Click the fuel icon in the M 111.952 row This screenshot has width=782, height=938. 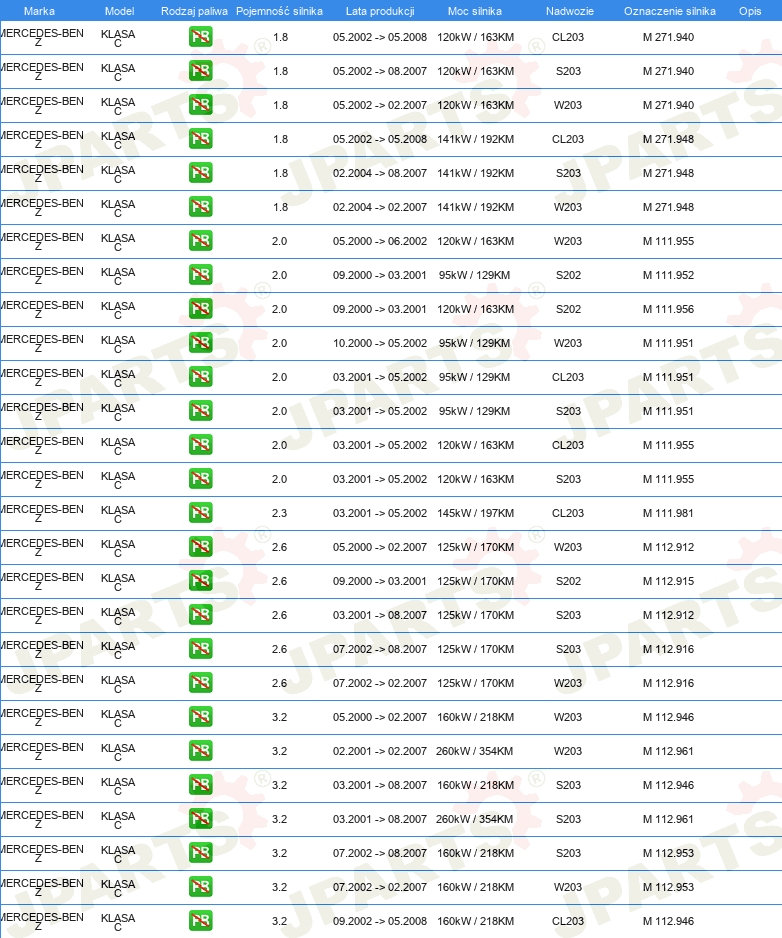point(200,275)
